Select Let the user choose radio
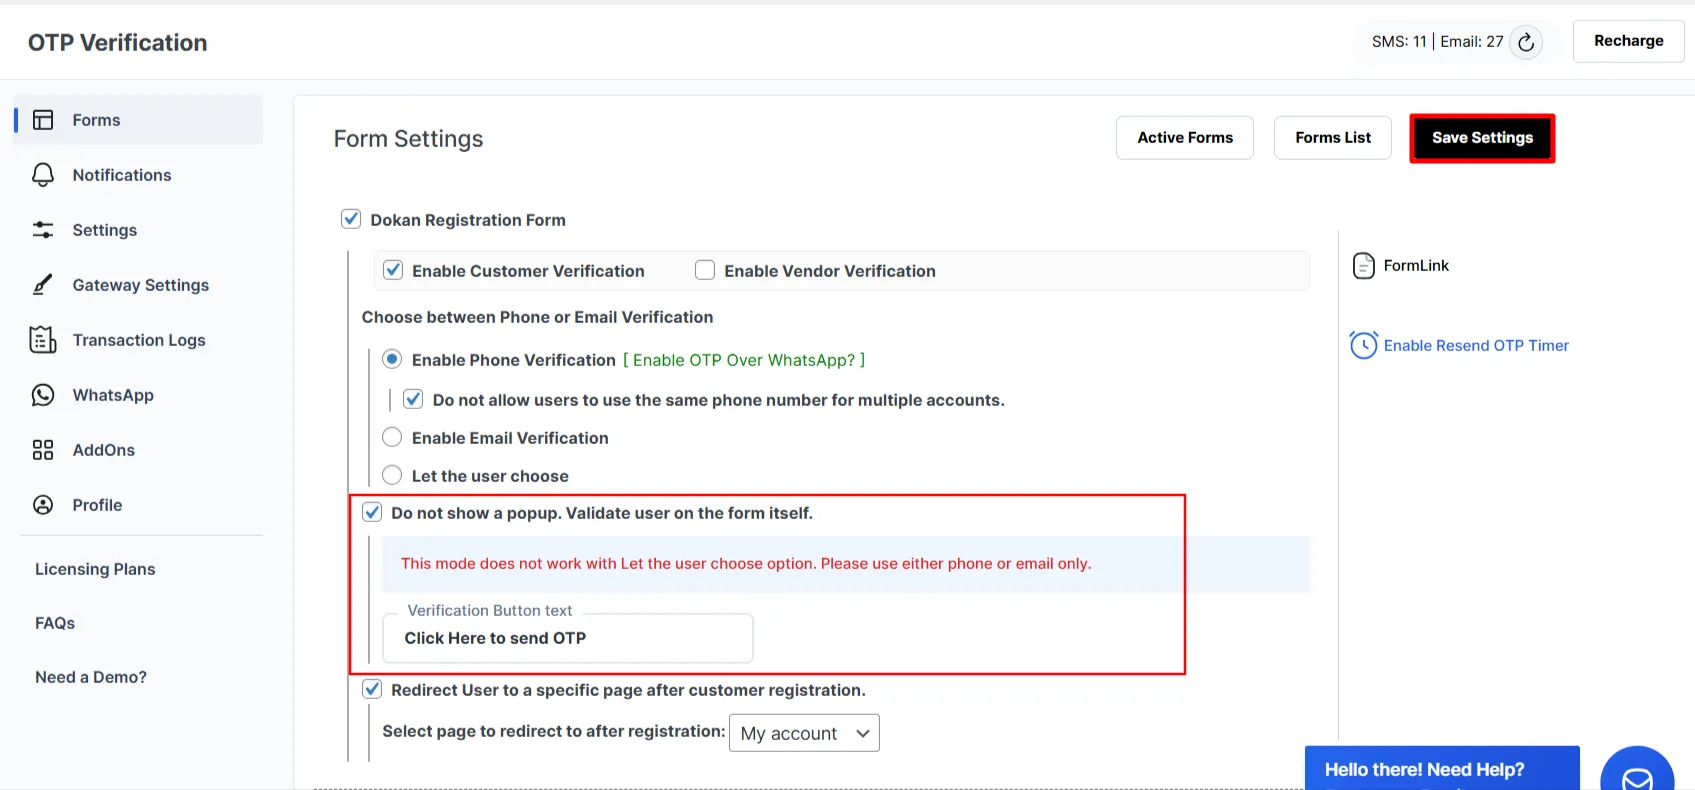Viewport: 1695px width, 790px height. click(392, 475)
